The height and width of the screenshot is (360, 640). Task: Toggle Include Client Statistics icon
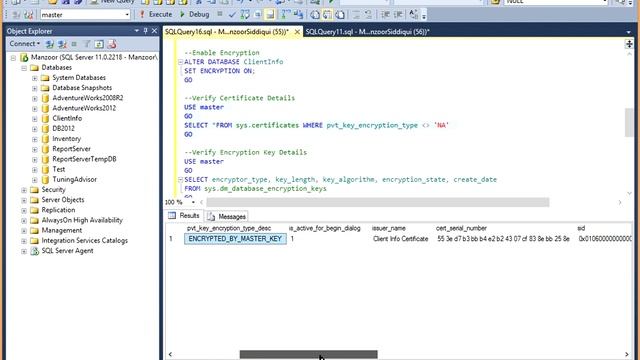[x=298, y=15]
